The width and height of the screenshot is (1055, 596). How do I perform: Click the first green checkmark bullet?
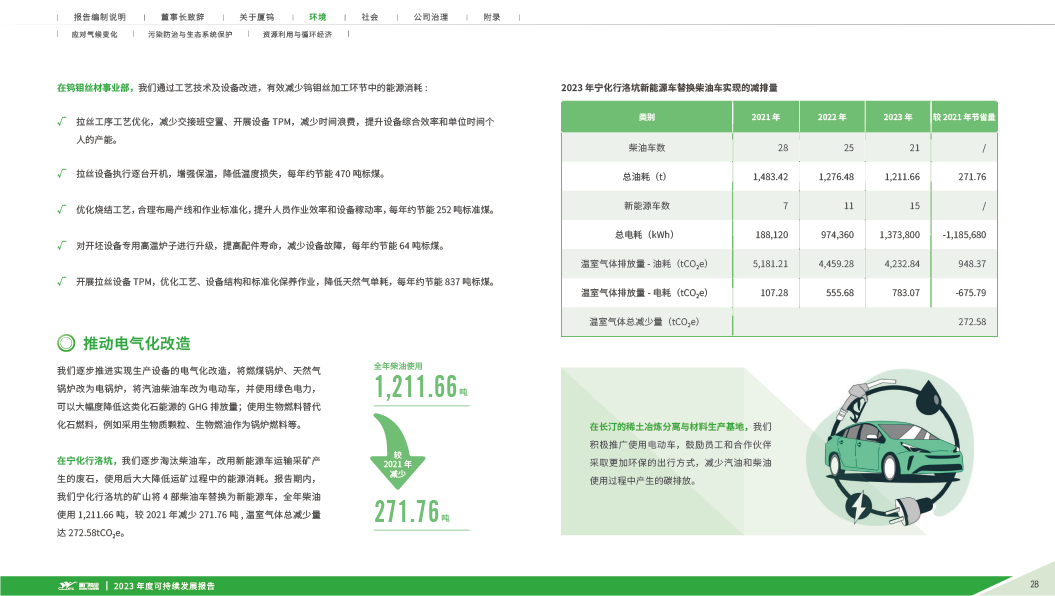[61, 120]
